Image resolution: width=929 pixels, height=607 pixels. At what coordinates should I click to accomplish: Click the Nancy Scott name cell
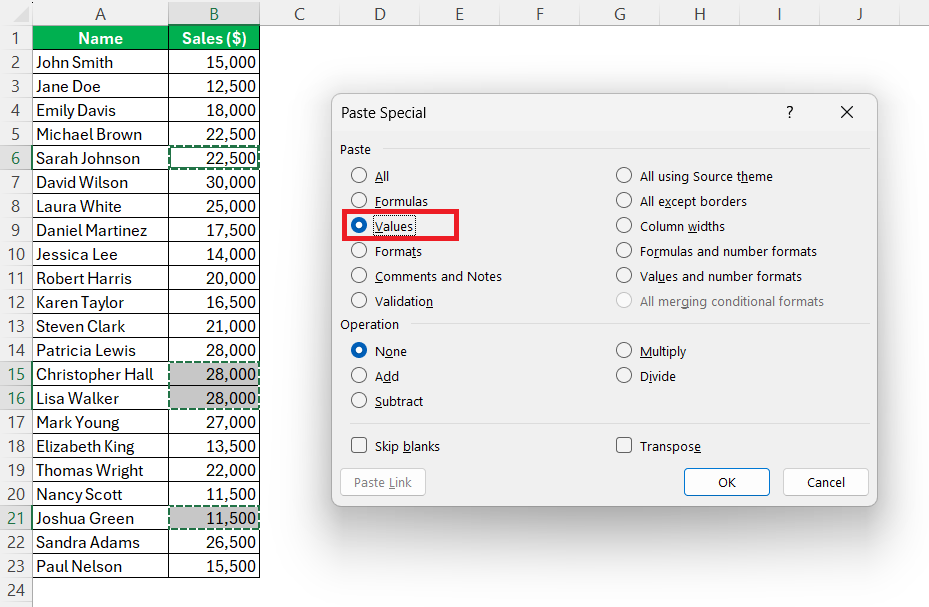click(100, 494)
